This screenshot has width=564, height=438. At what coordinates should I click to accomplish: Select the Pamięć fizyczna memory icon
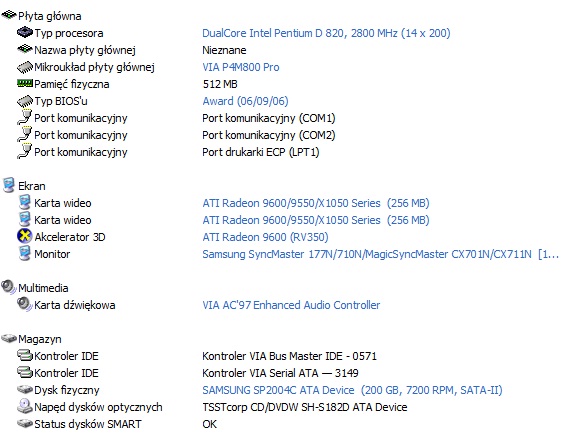(25, 83)
